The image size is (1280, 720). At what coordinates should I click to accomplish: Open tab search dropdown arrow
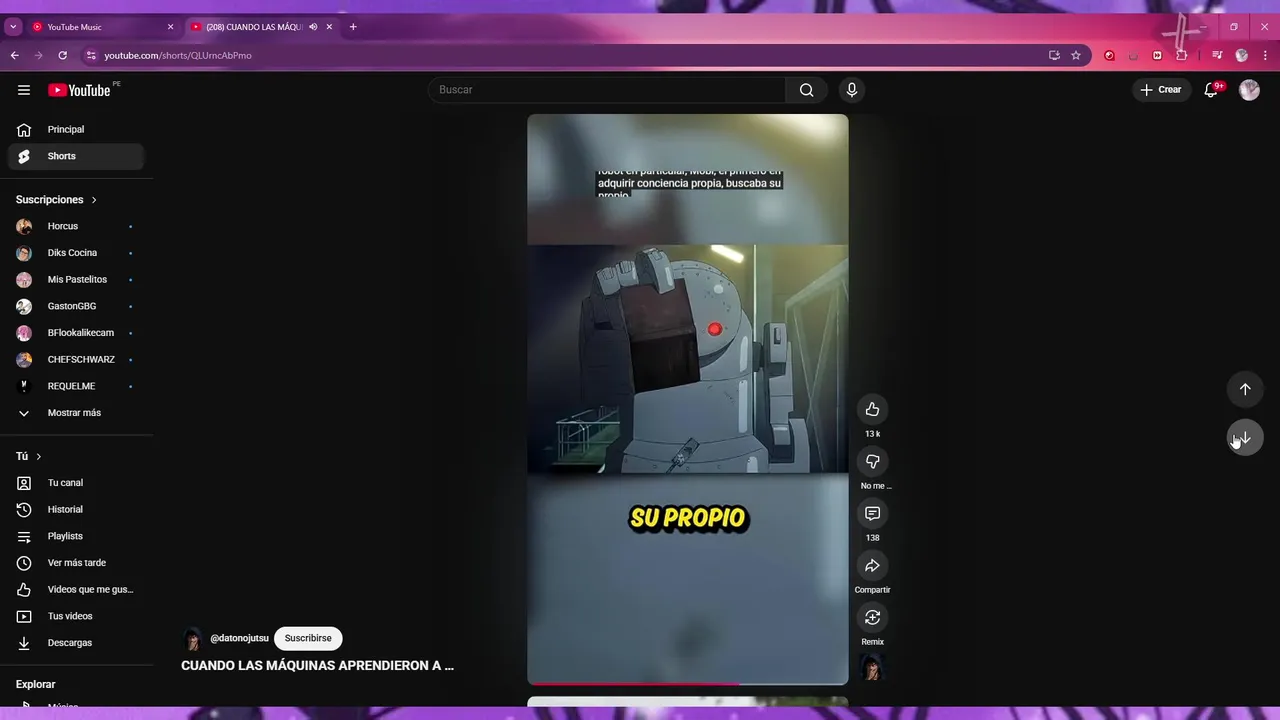pyautogui.click(x=13, y=27)
